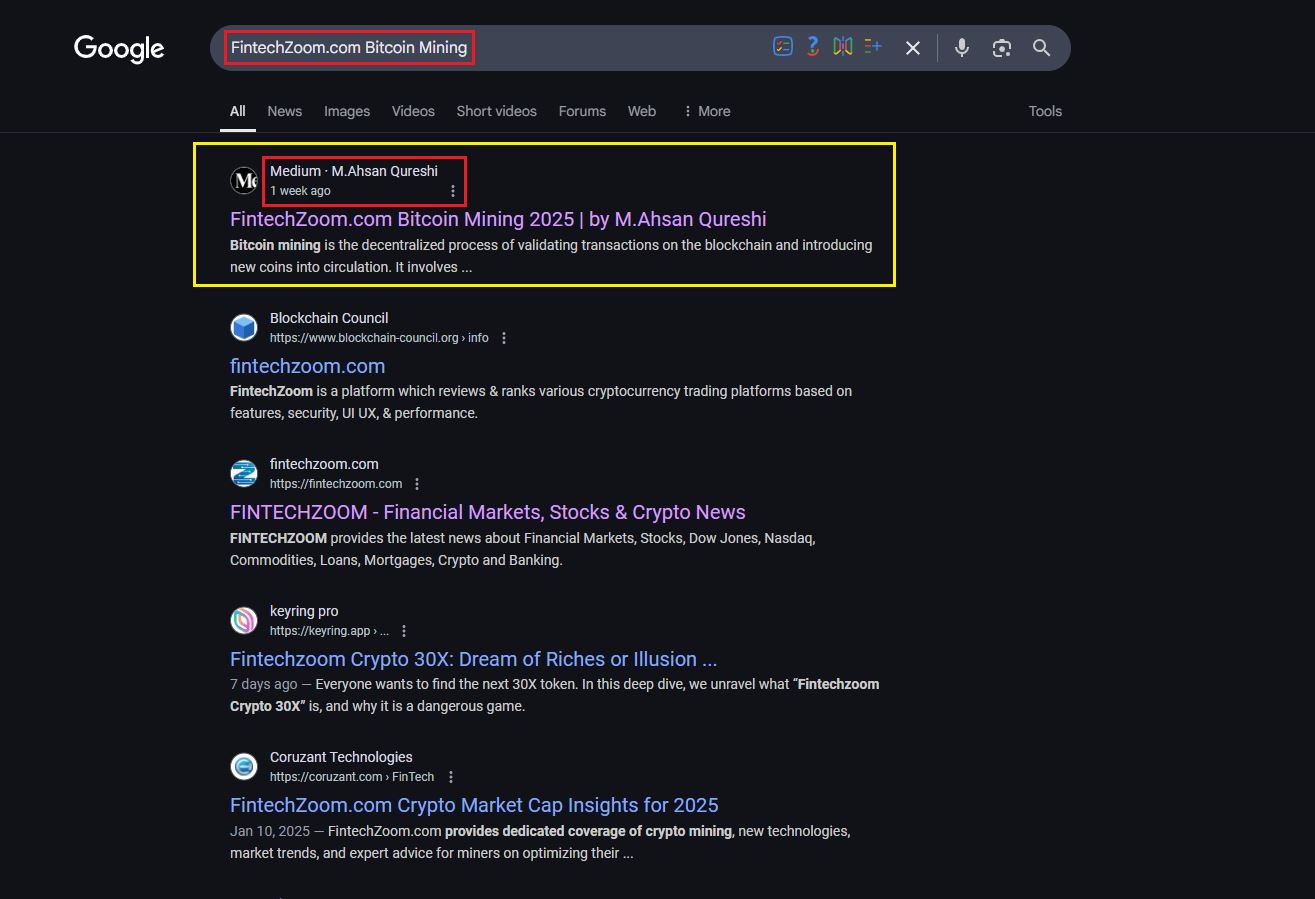Open three-dot menu for Blockchain Council result

[x=504, y=338]
